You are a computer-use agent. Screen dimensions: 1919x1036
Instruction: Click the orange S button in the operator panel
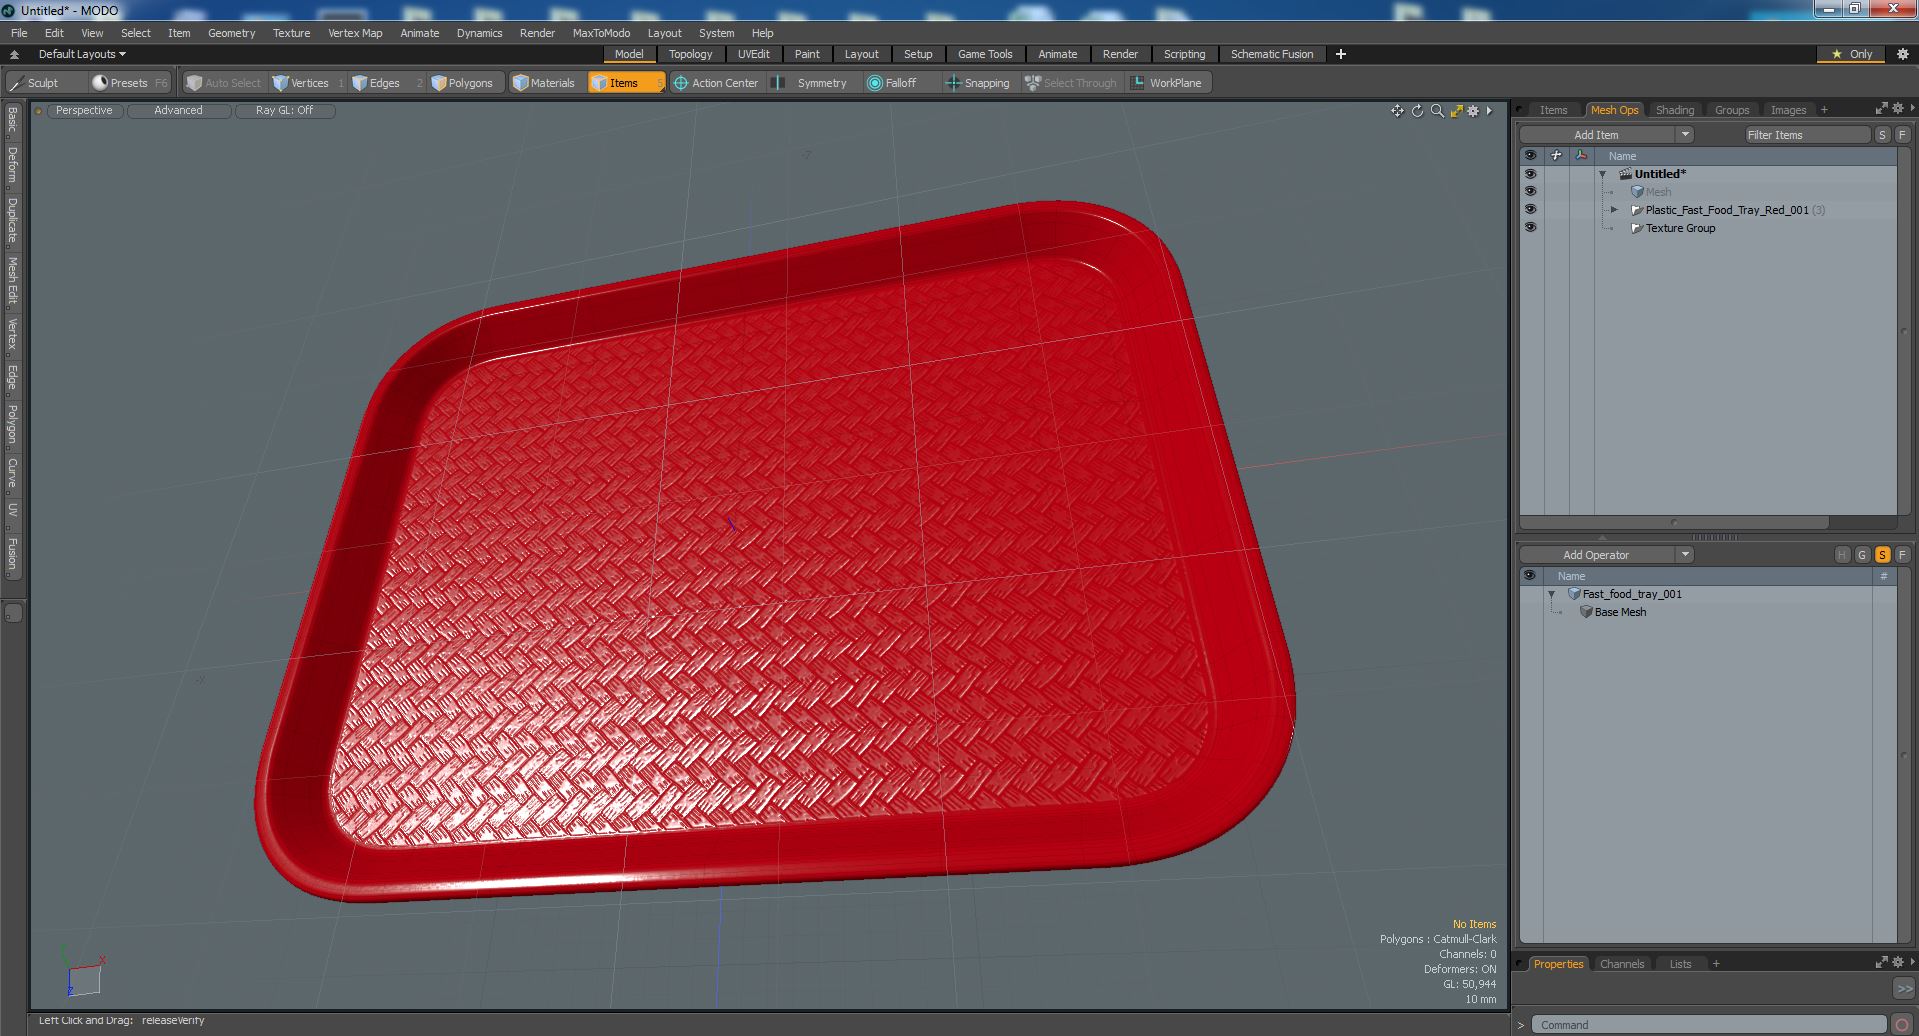coord(1882,555)
